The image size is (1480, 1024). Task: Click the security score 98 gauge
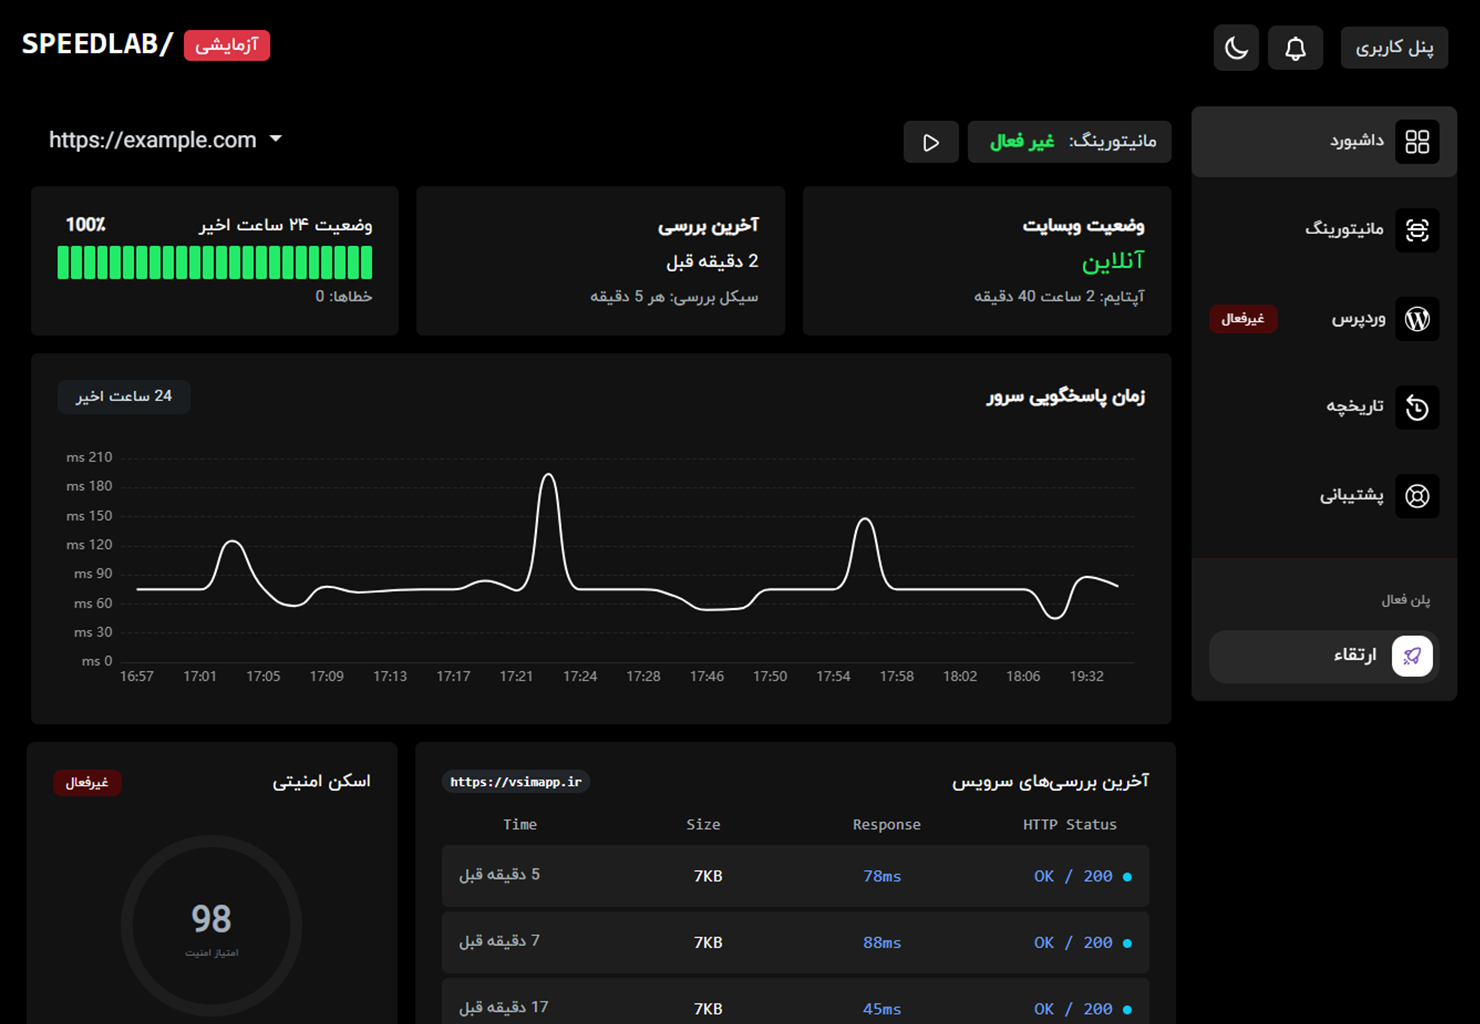coord(211,925)
